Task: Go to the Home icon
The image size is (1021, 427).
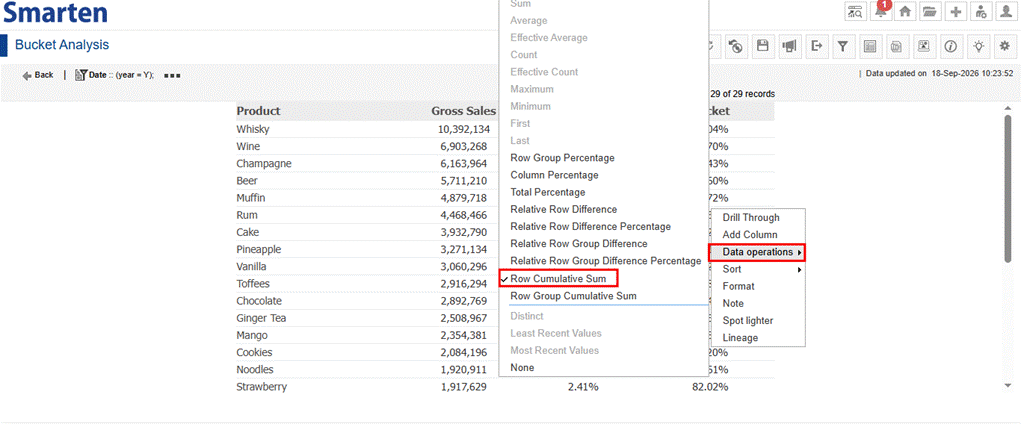Action: click(x=904, y=12)
